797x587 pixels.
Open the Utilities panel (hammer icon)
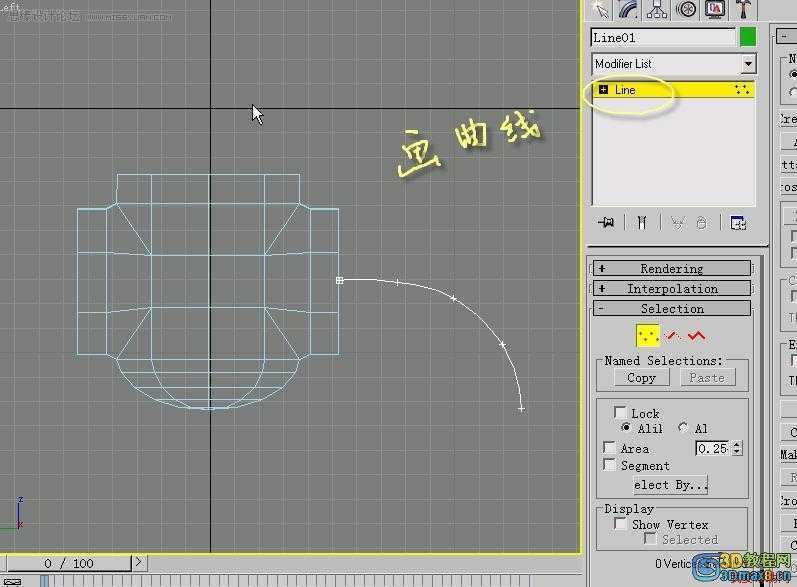click(744, 9)
